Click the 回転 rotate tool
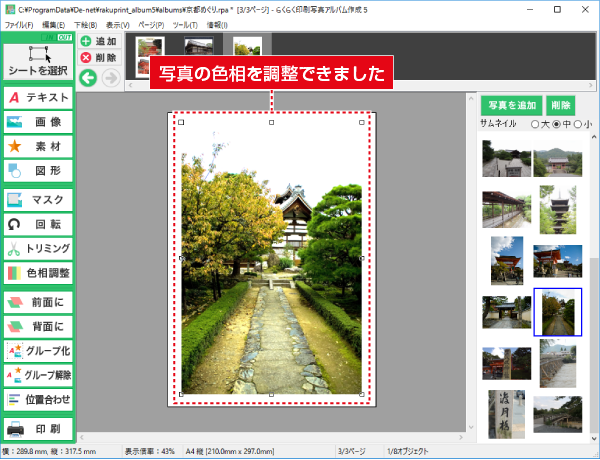 pos(38,224)
